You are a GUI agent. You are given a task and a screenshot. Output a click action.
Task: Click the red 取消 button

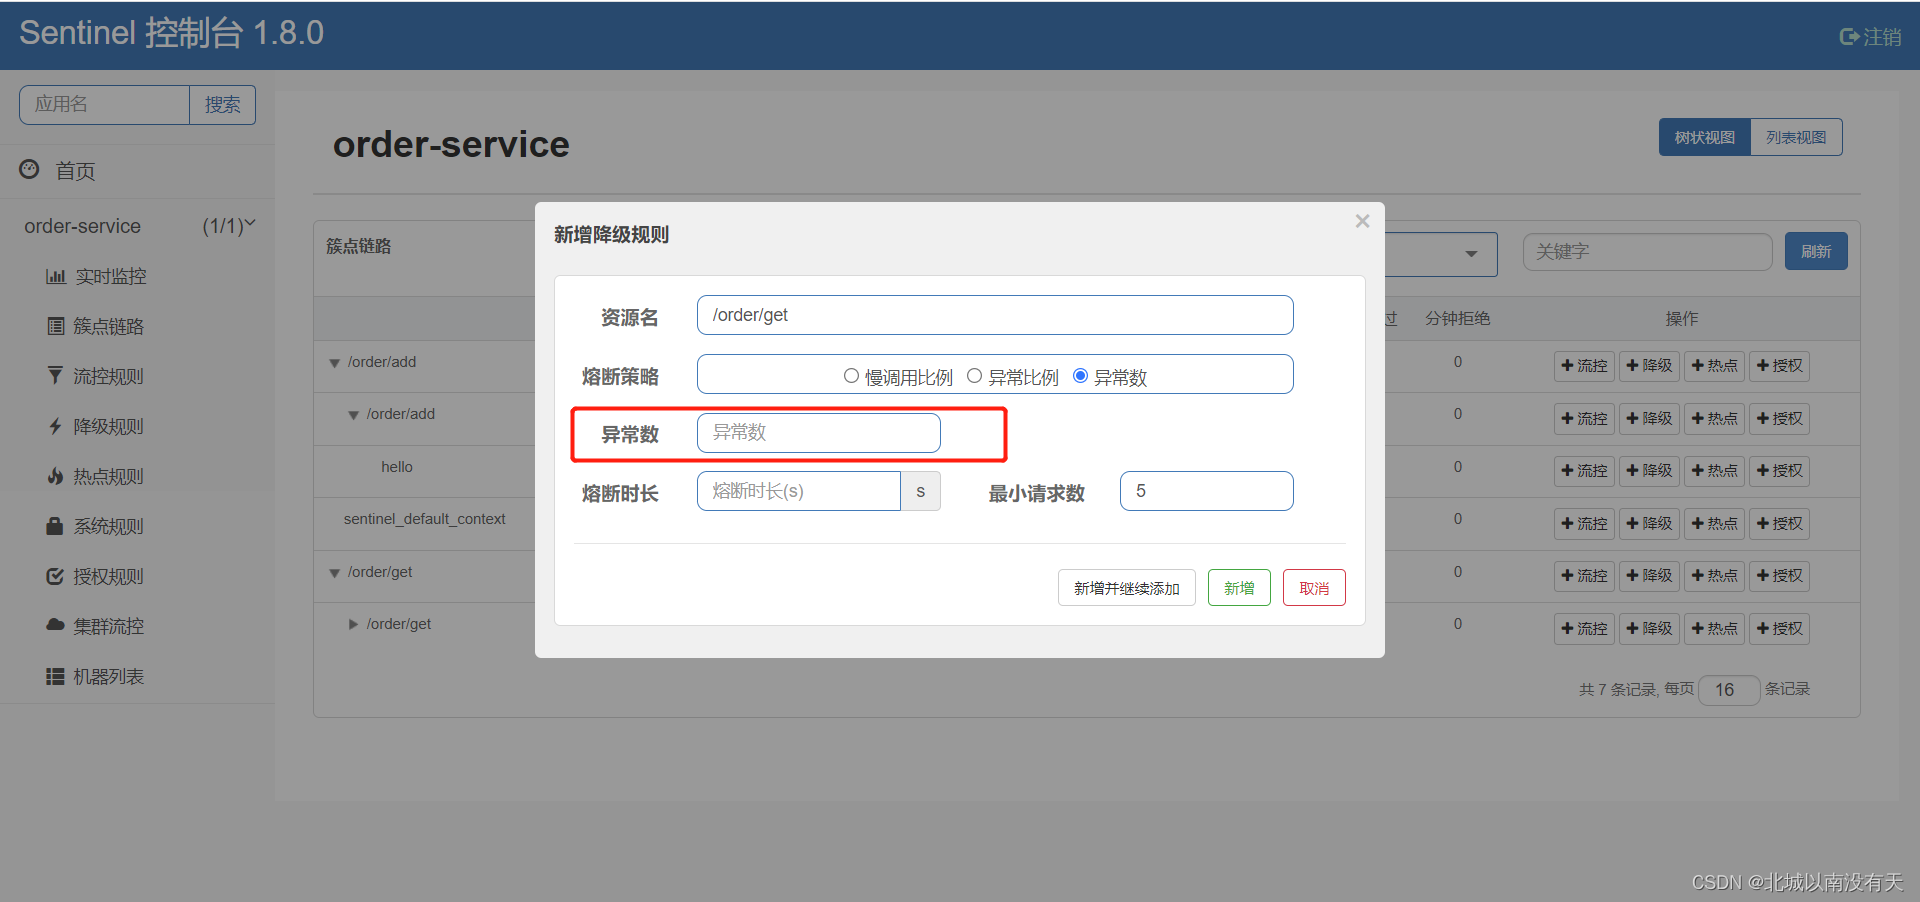coord(1314,588)
